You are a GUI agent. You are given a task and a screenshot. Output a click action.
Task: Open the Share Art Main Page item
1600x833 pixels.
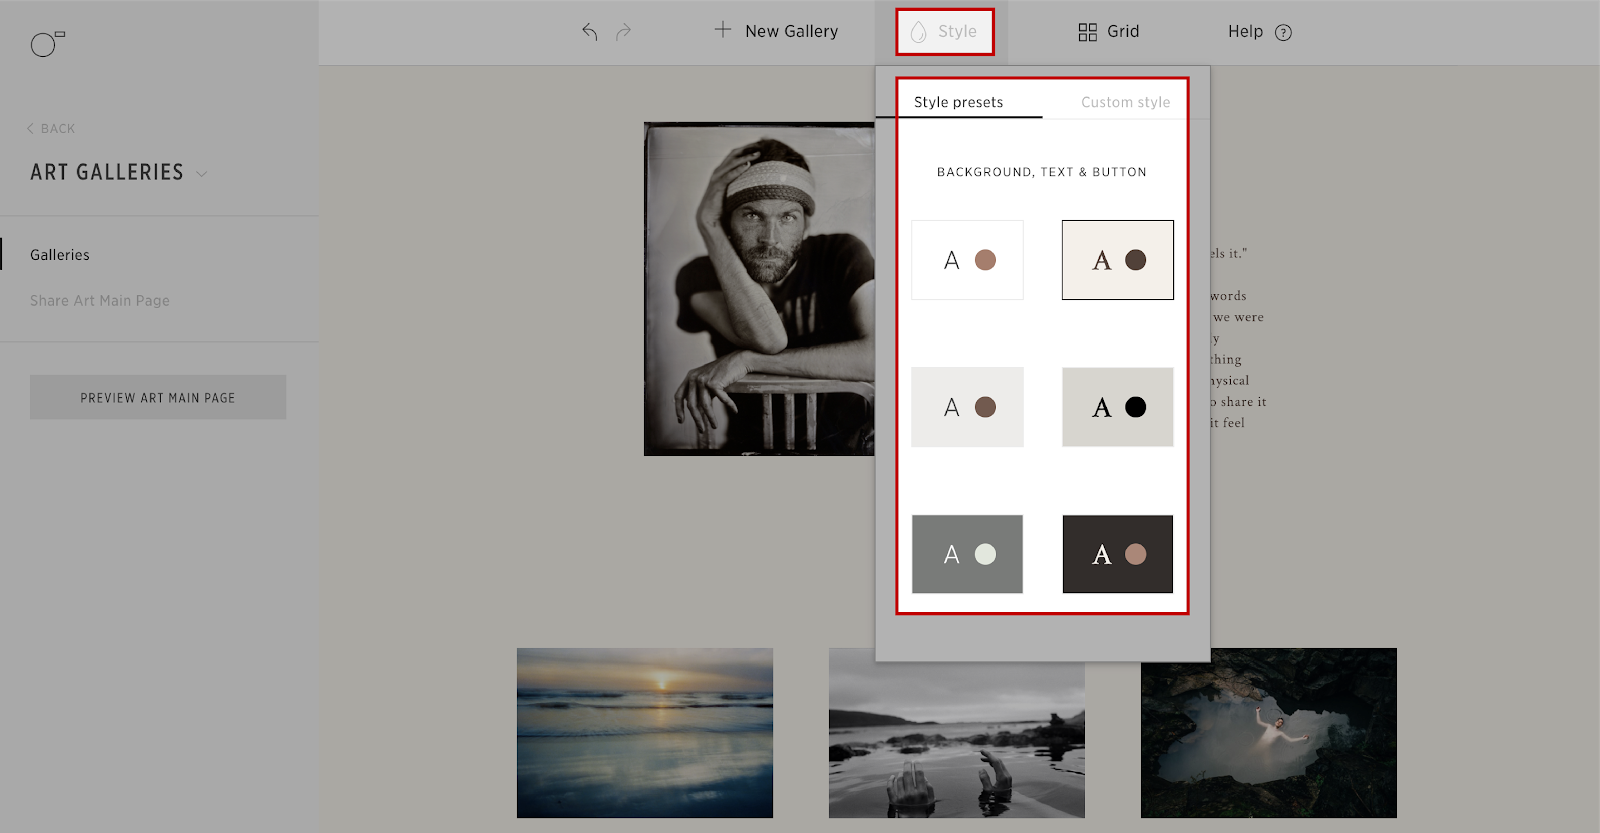click(100, 301)
